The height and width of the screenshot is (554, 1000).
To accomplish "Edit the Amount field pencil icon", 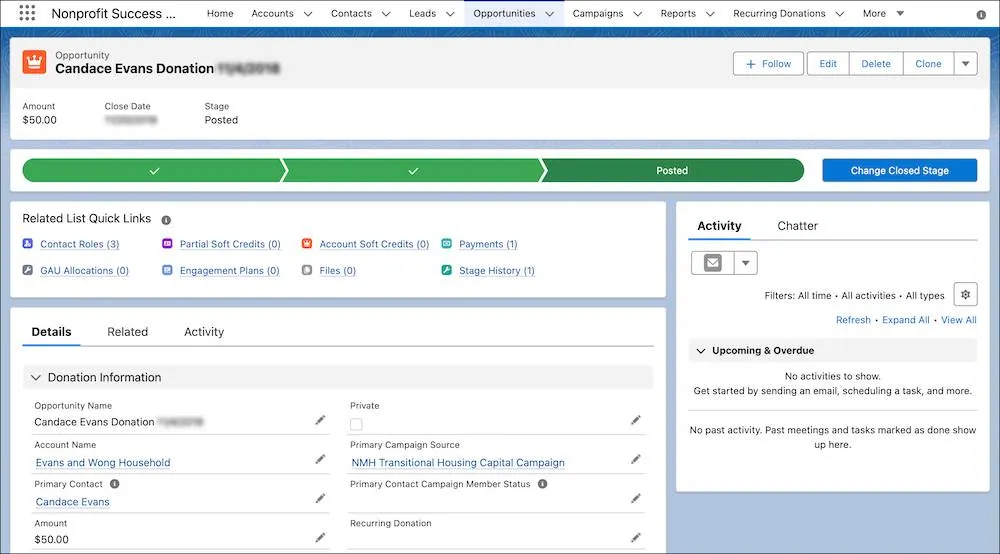I will tap(320, 538).
